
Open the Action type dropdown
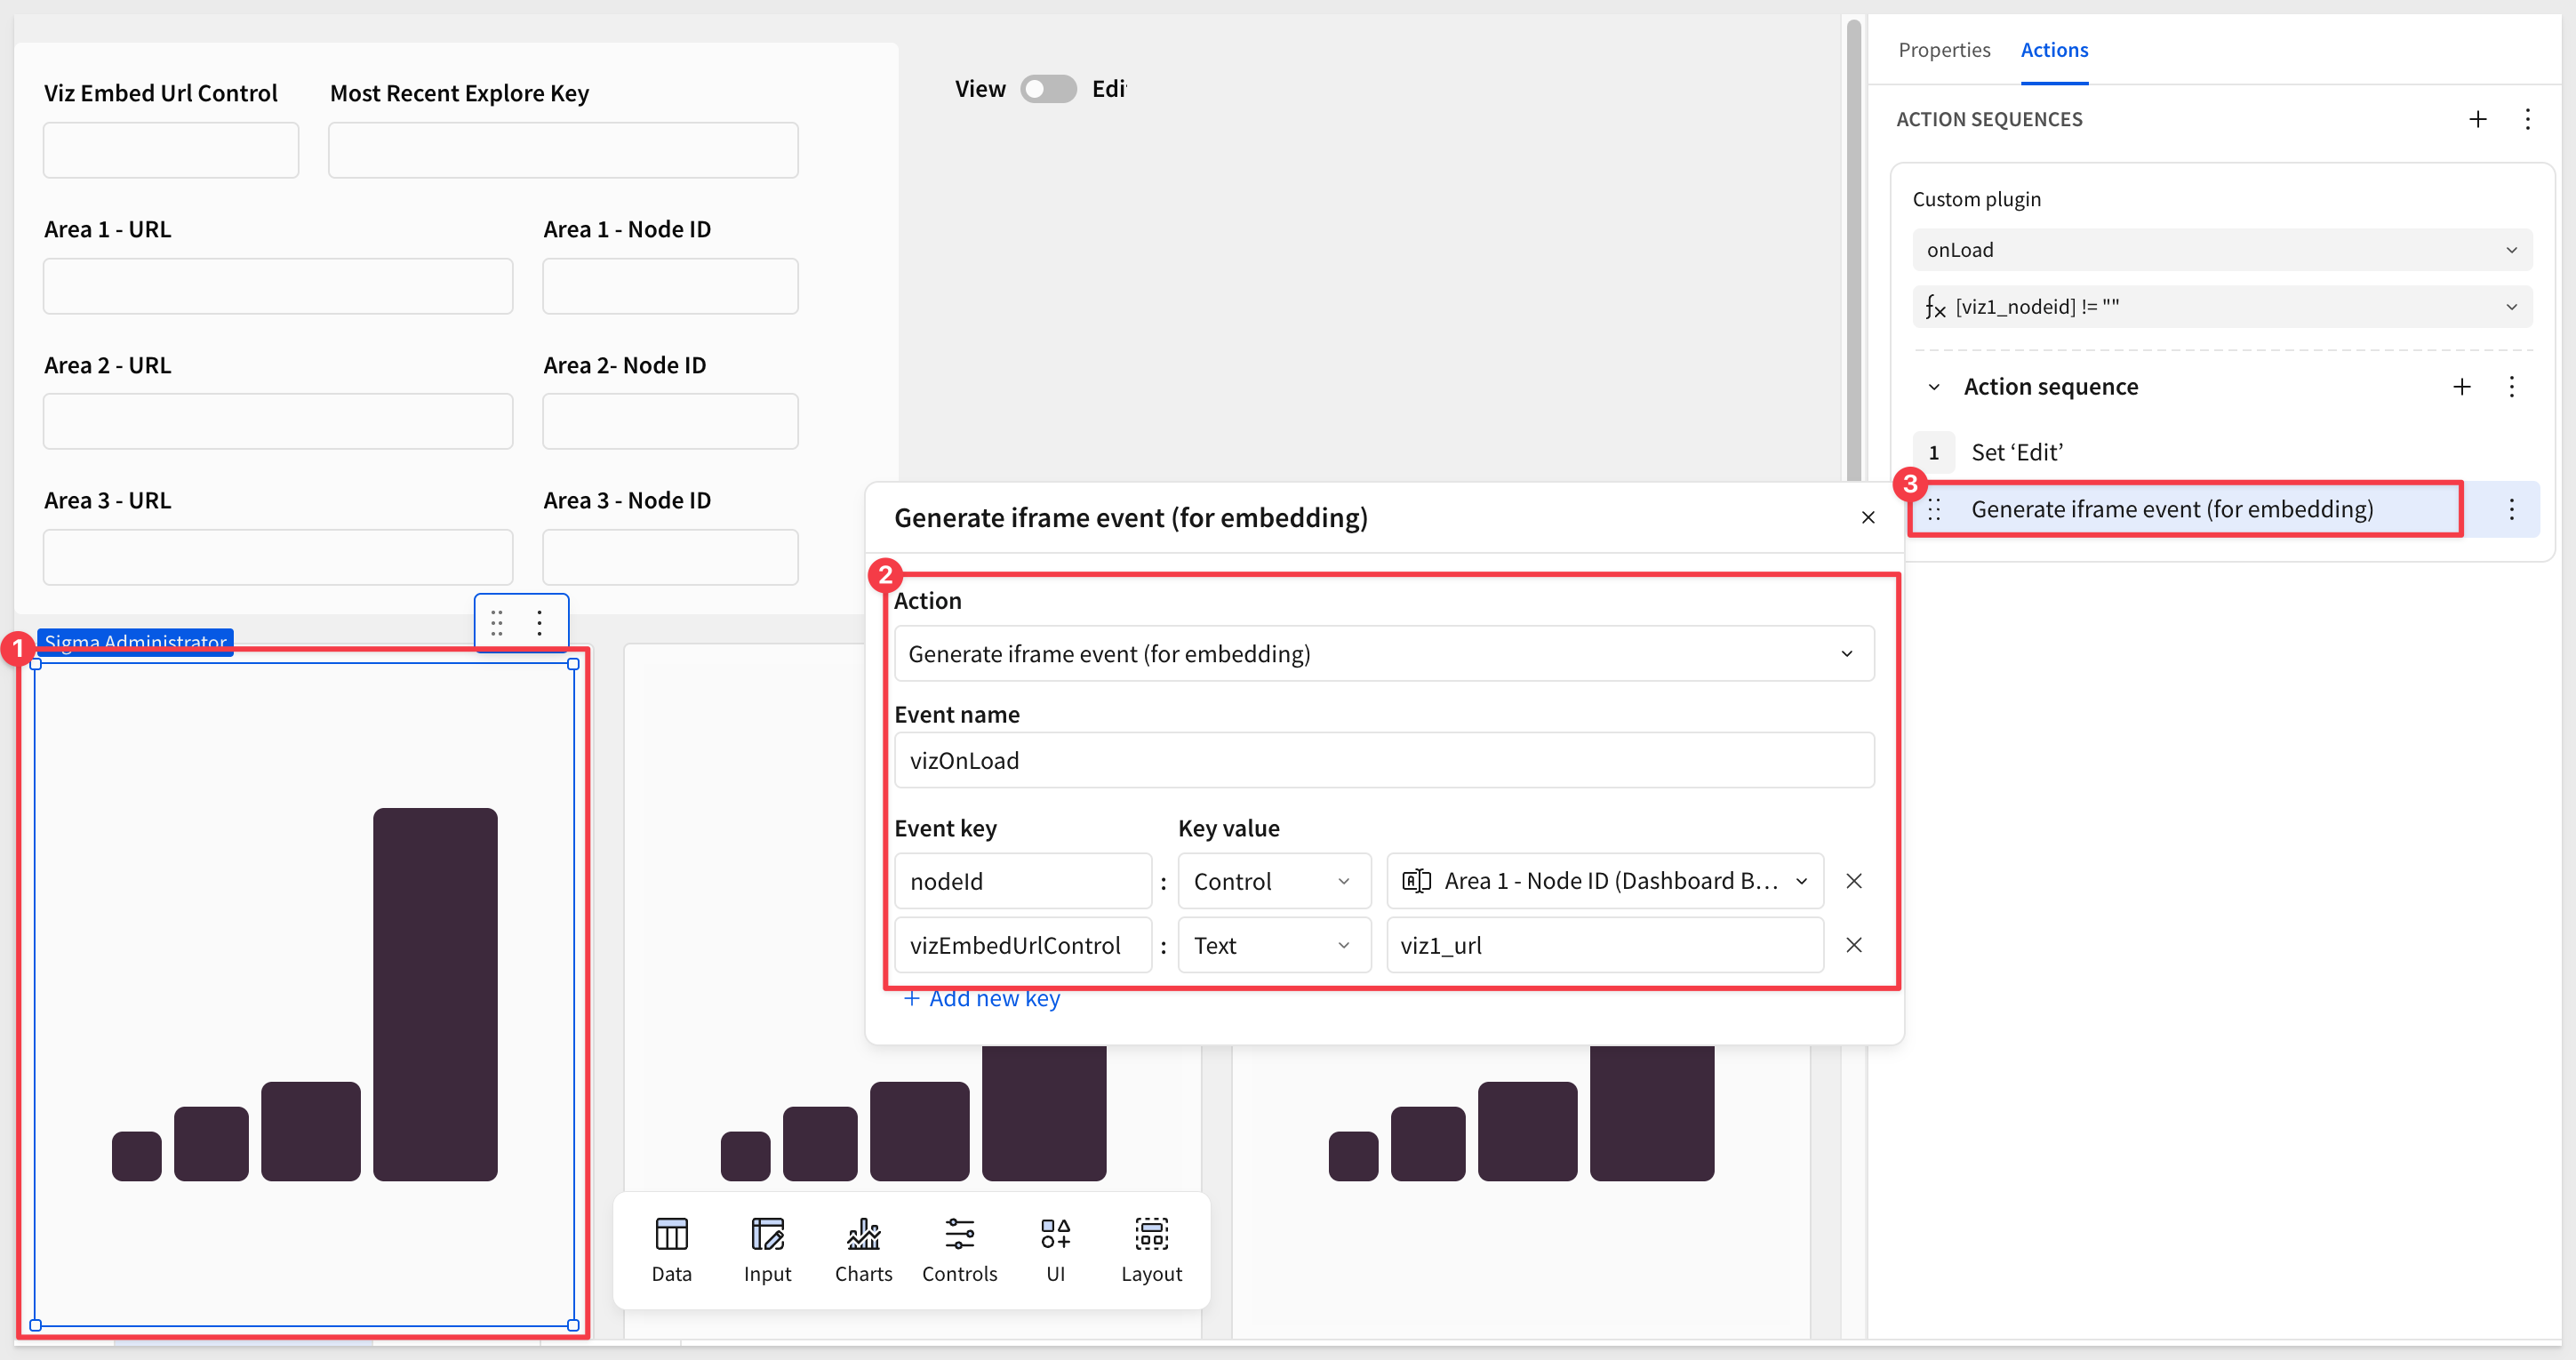click(1383, 654)
